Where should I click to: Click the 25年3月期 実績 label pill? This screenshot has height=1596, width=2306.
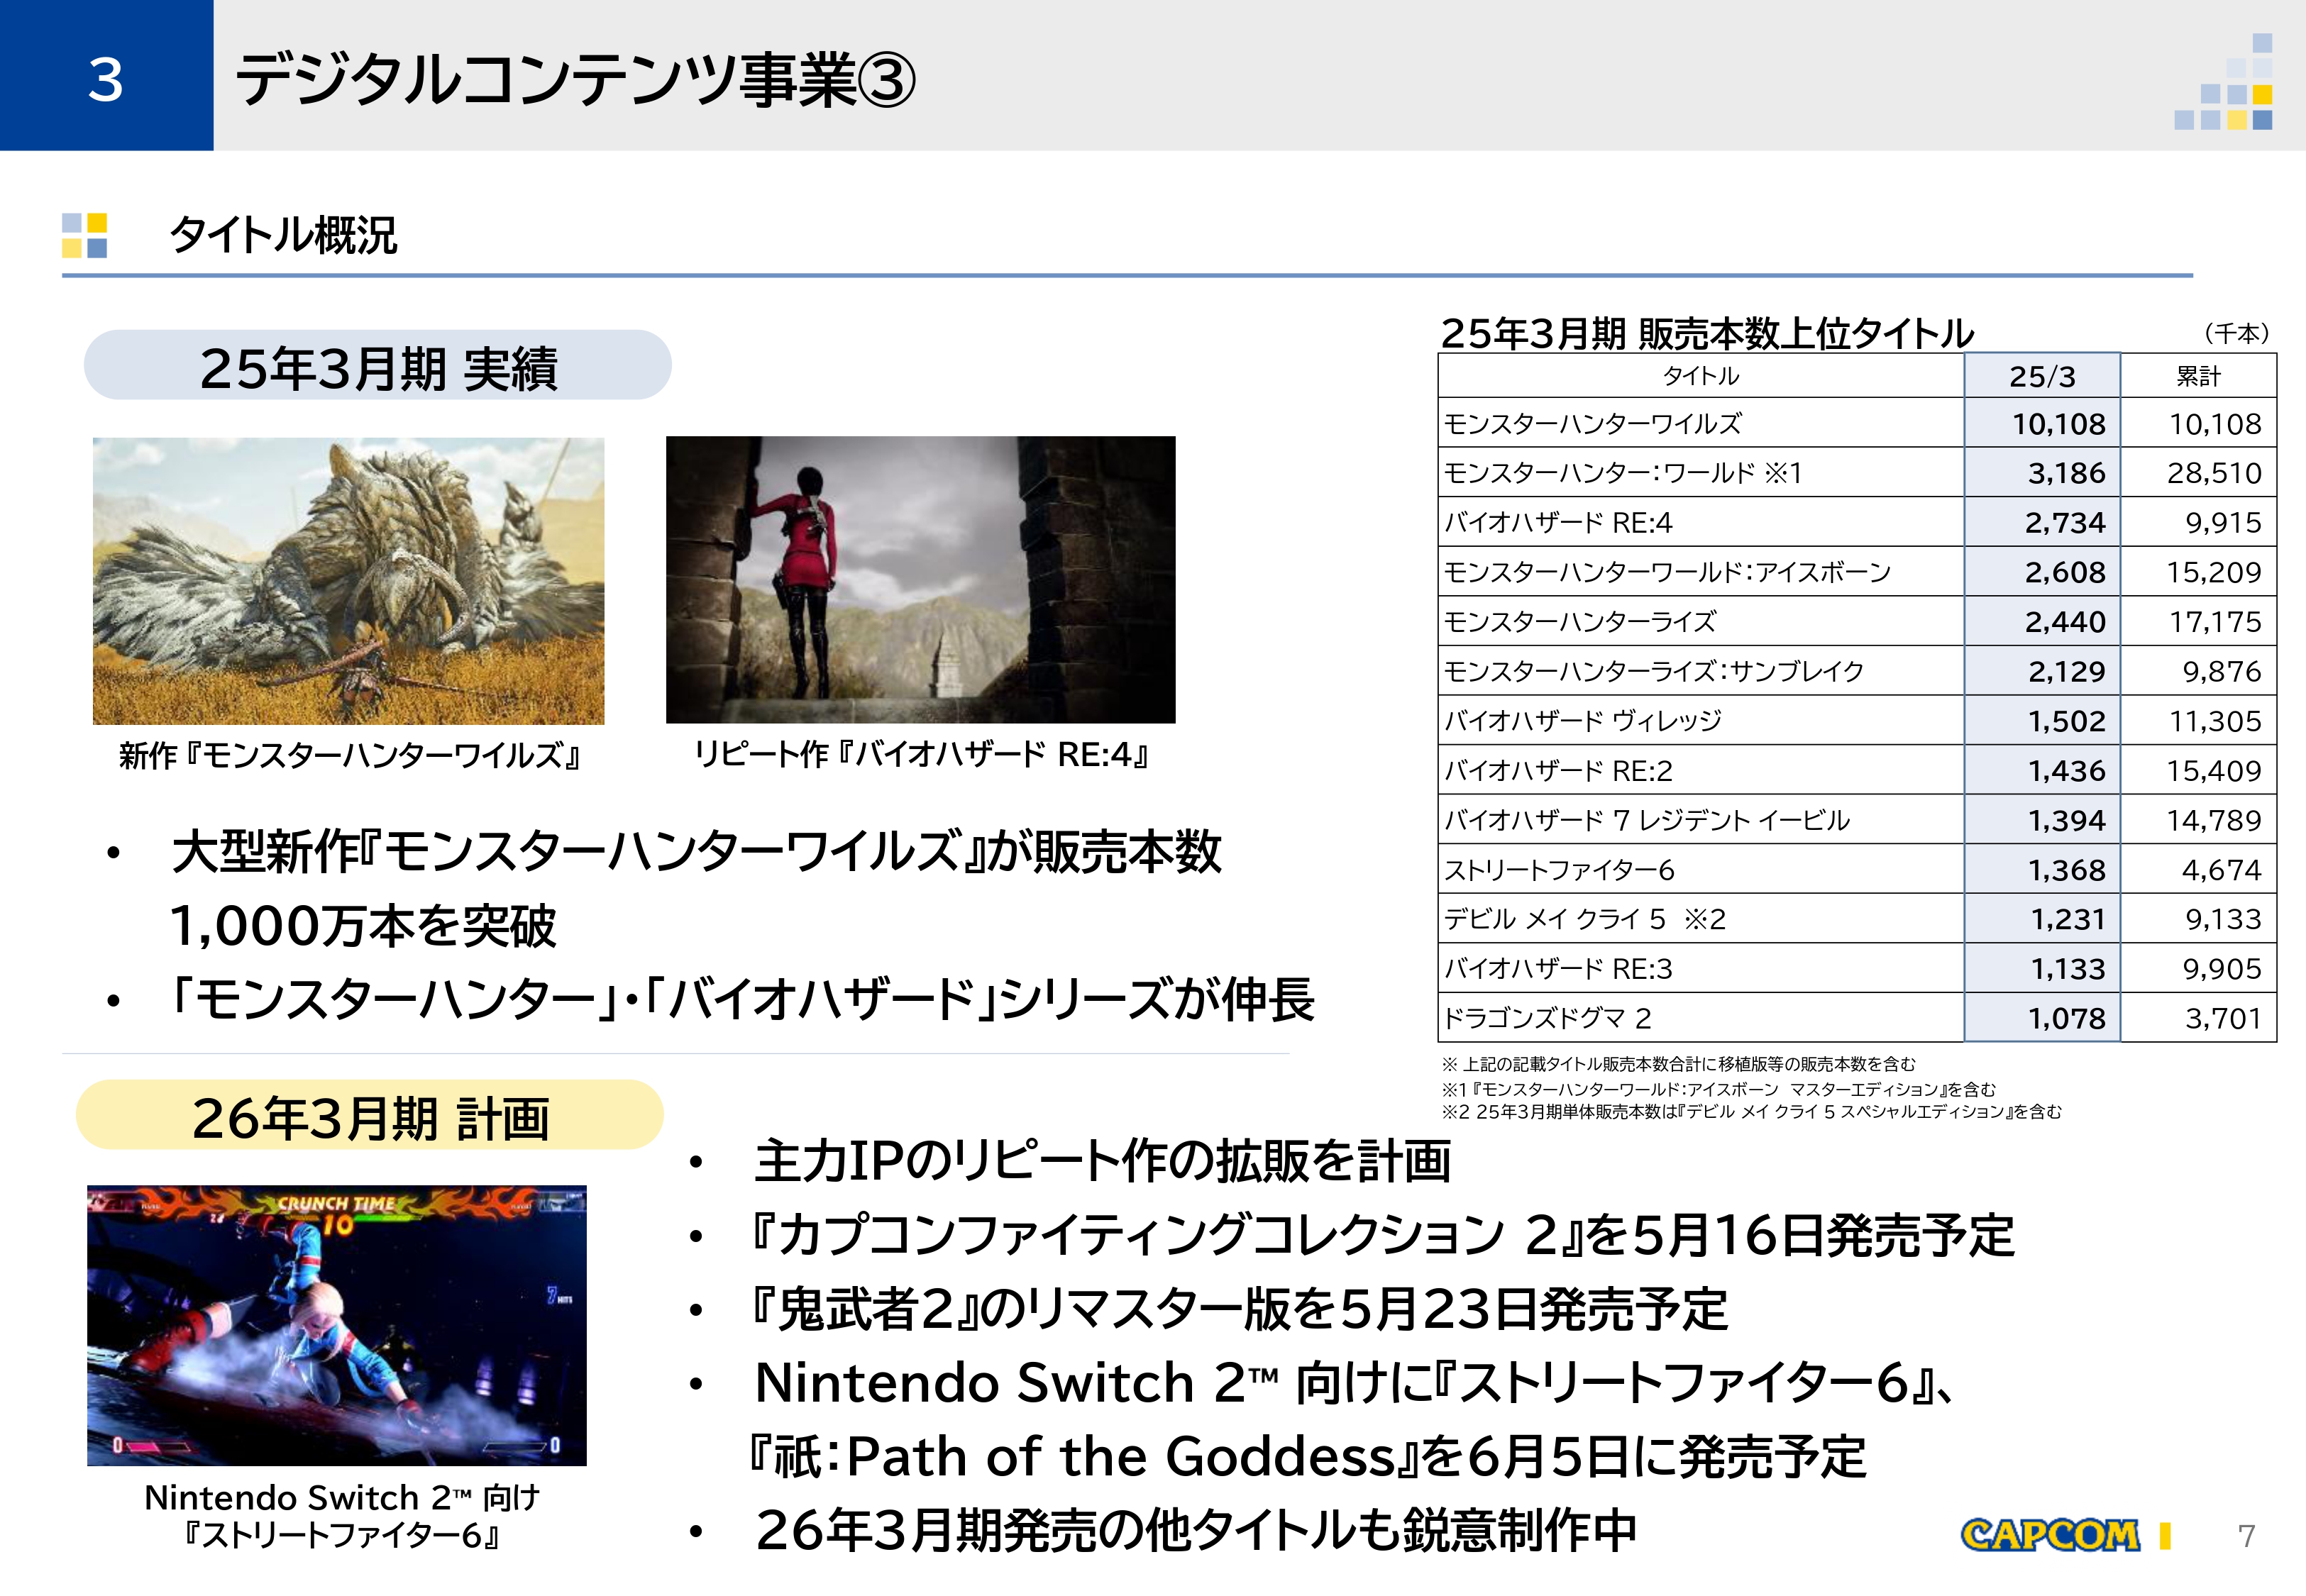pyautogui.click(x=377, y=366)
